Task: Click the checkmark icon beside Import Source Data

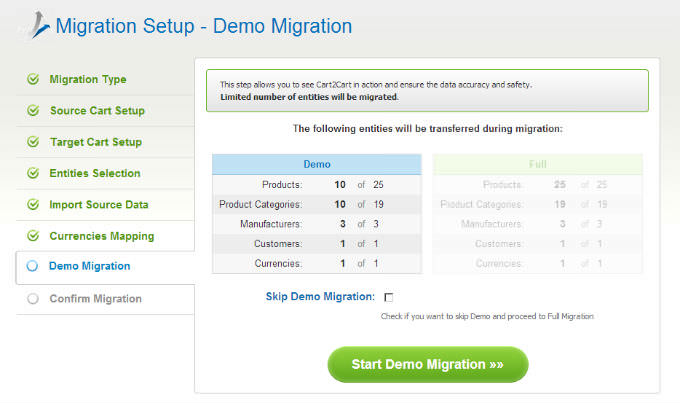Action: point(33,204)
